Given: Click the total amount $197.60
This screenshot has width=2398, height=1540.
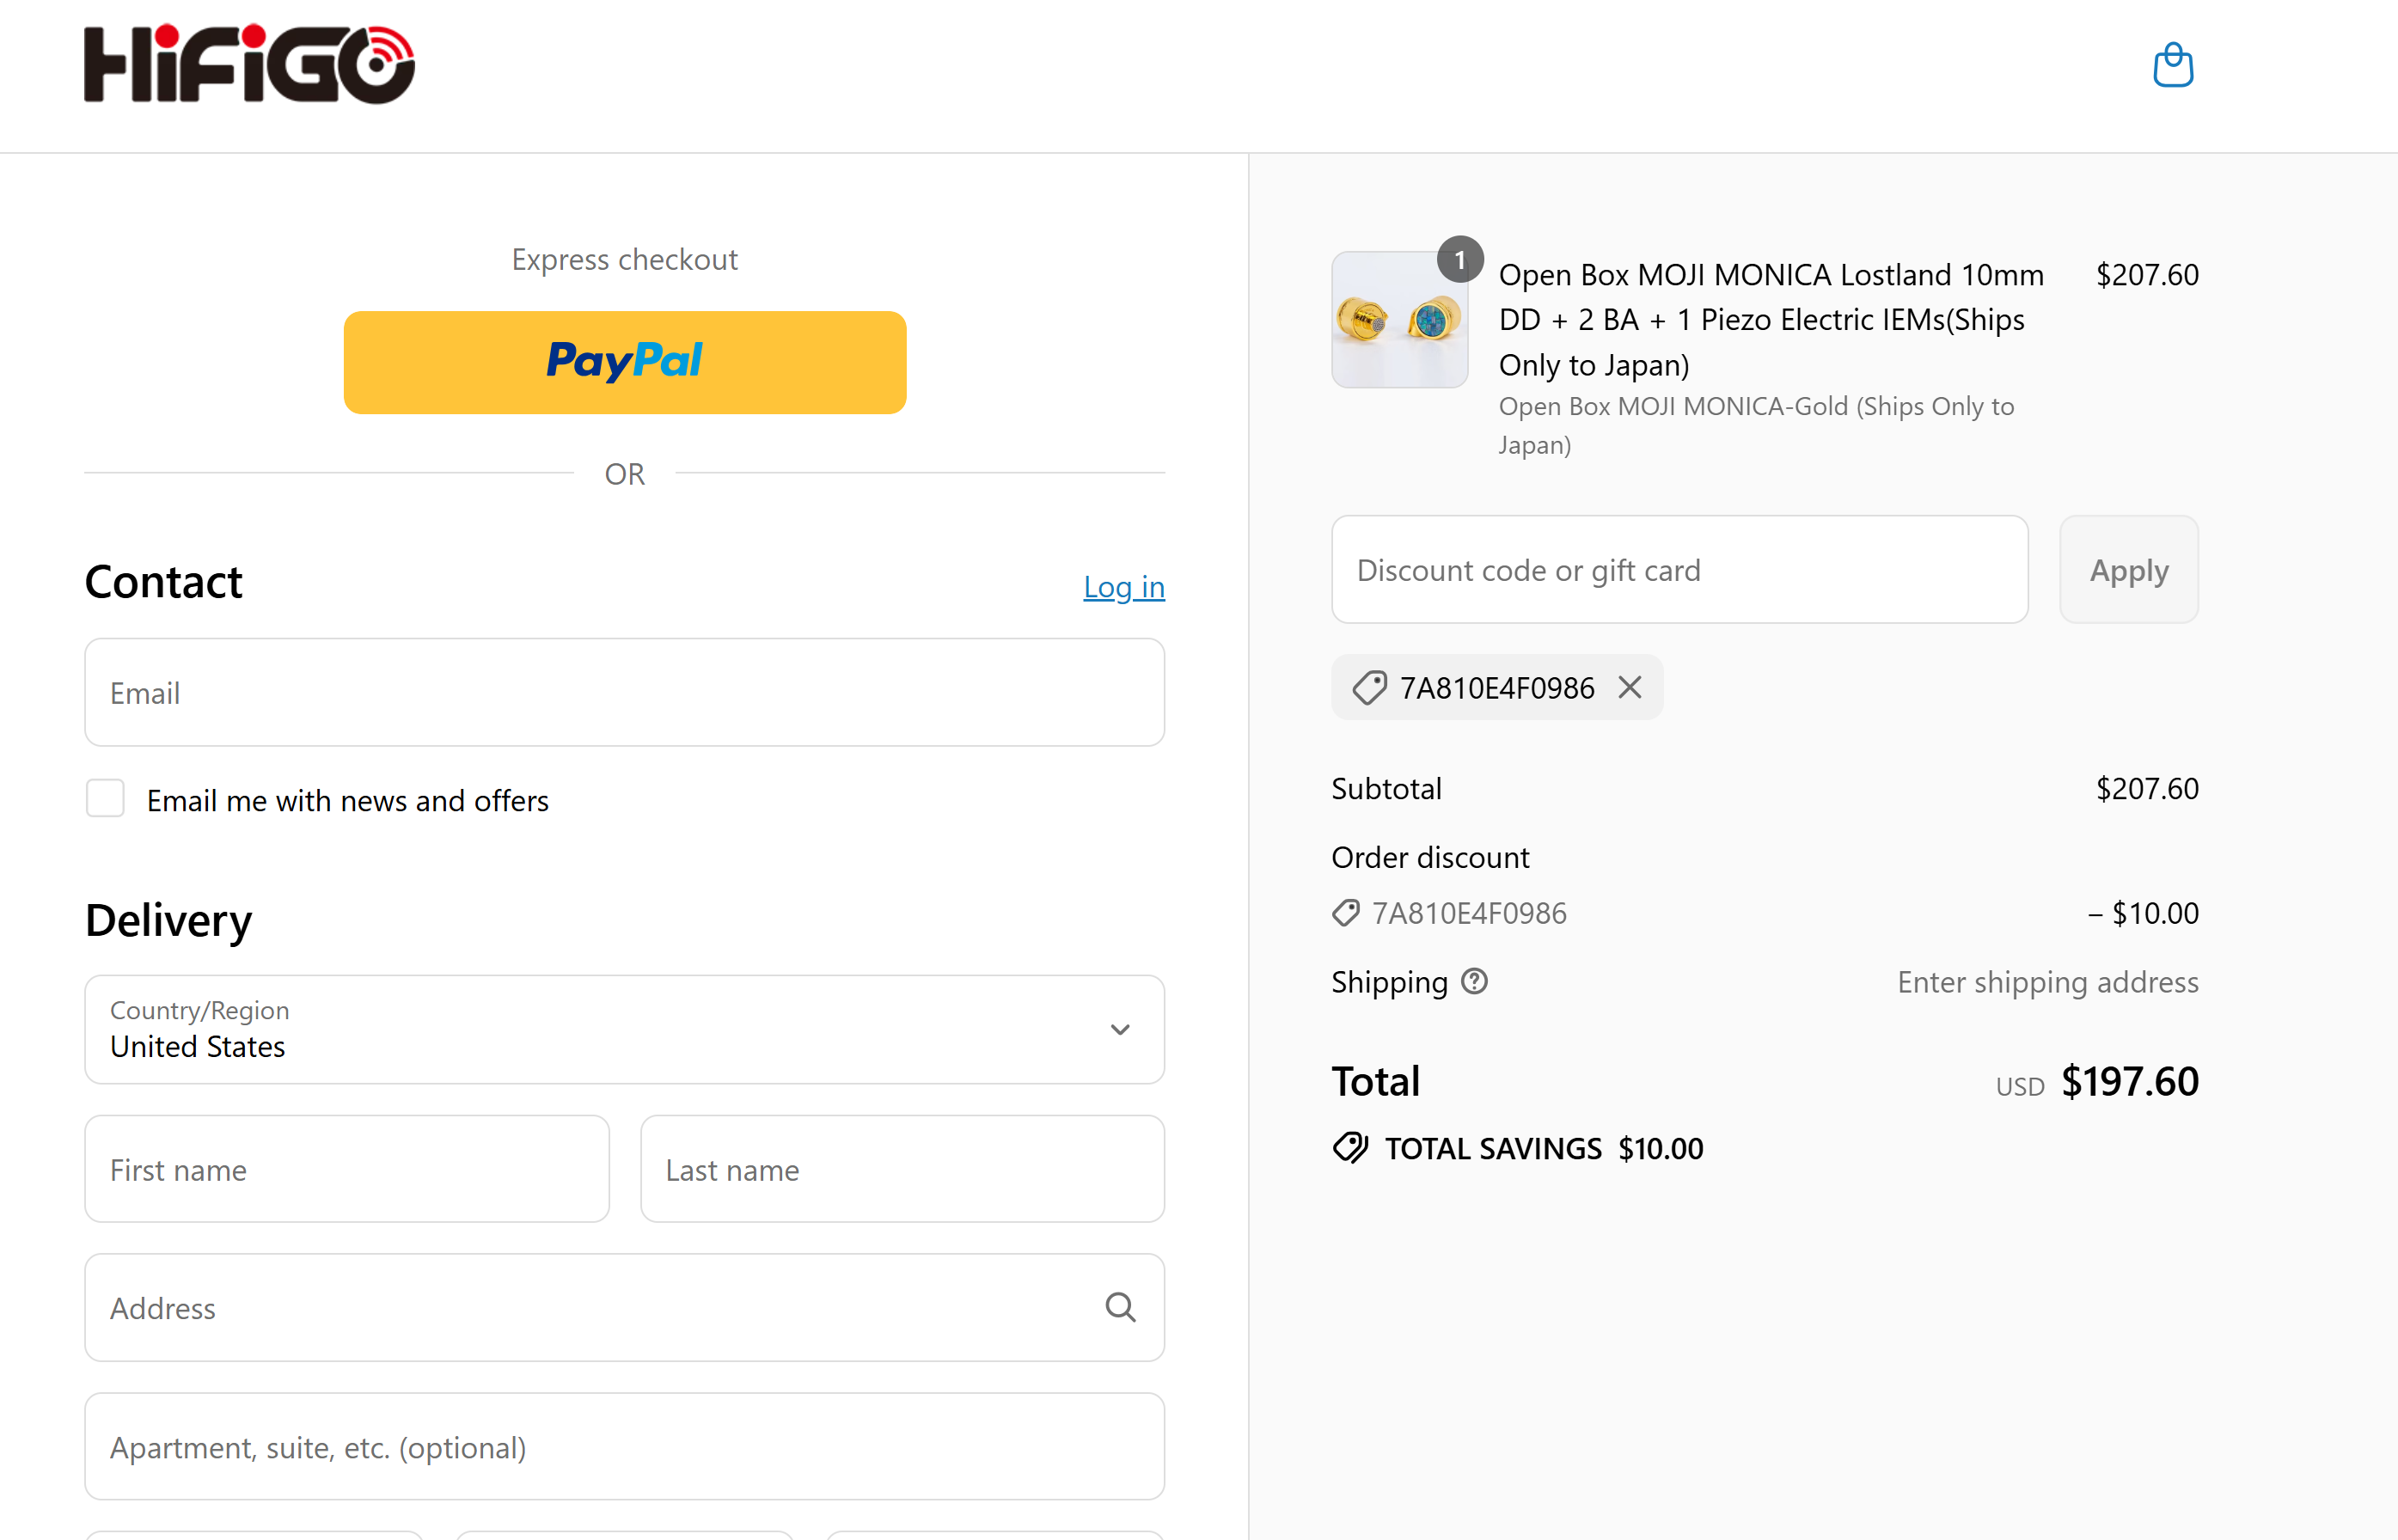Looking at the screenshot, I should pos(2130,1081).
